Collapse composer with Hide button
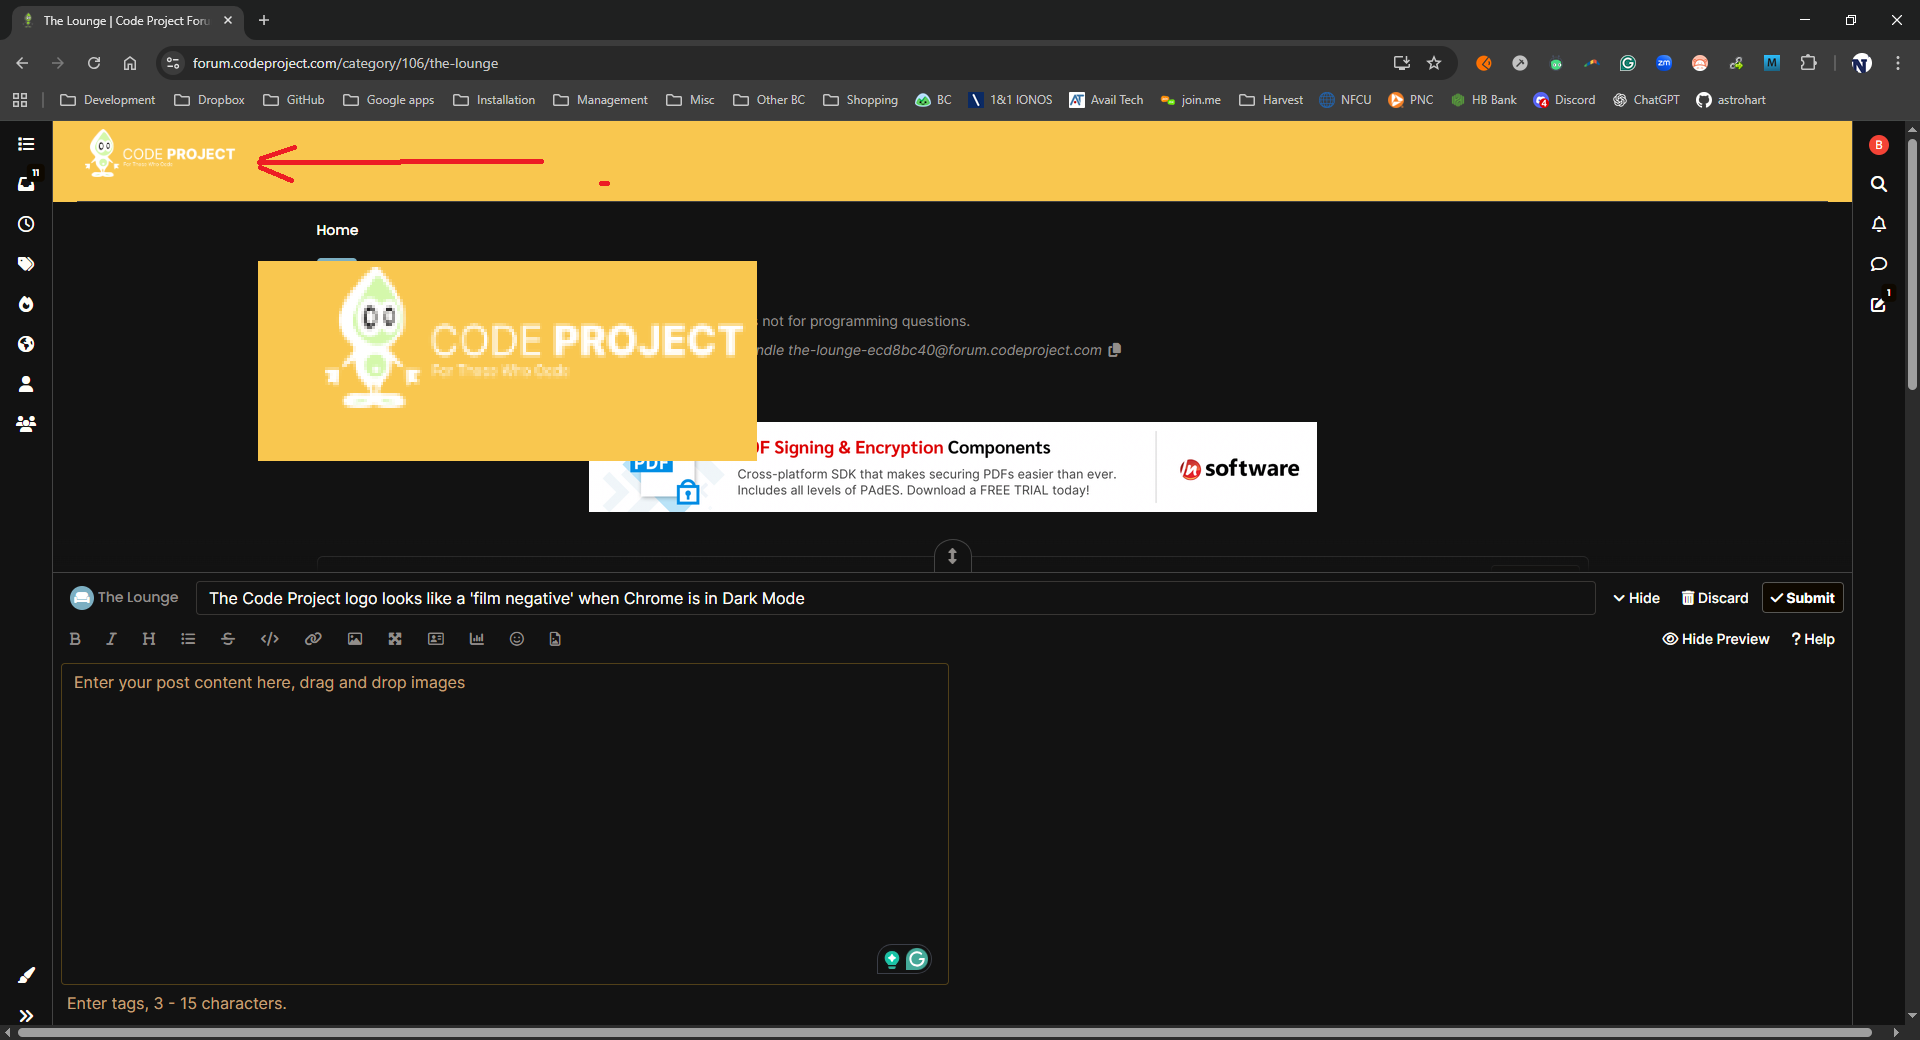The height and width of the screenshot is (1040, 1920). (x=1636, y=598)
